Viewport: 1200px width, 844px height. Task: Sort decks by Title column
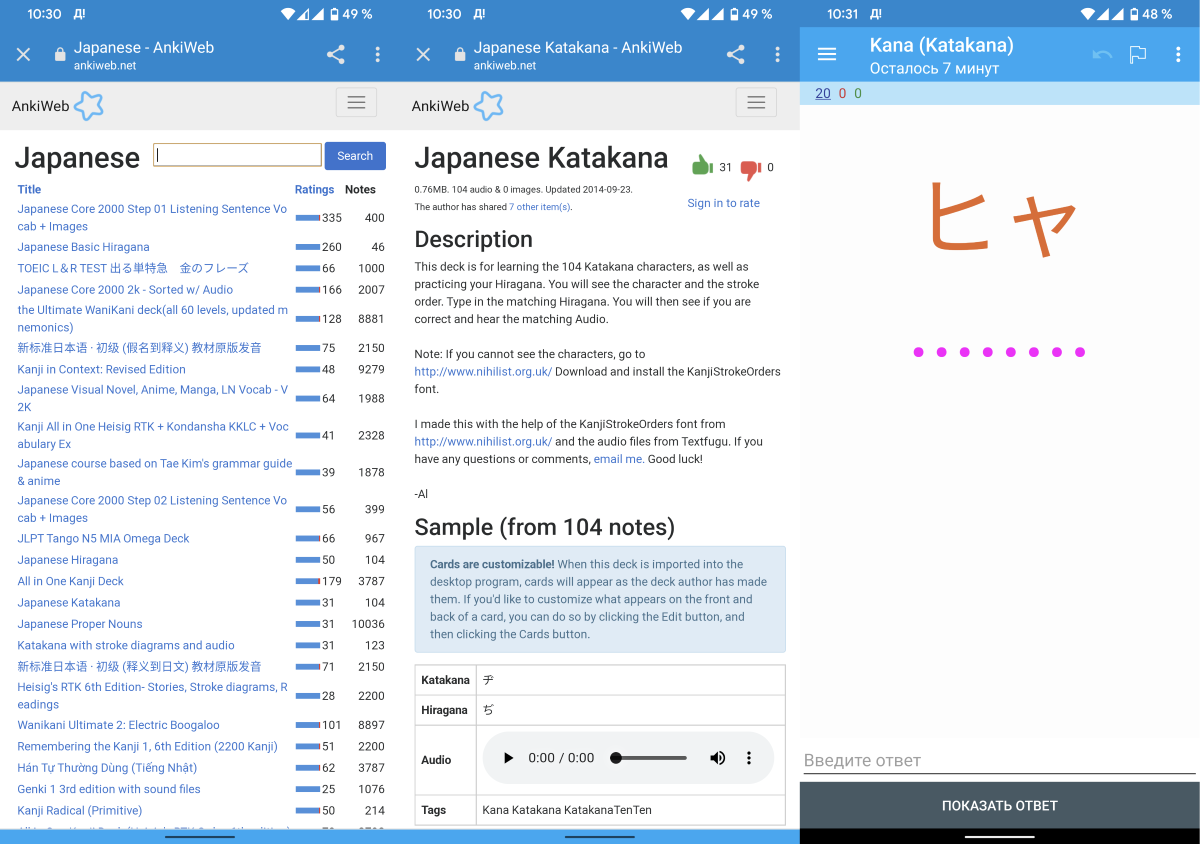30,189
